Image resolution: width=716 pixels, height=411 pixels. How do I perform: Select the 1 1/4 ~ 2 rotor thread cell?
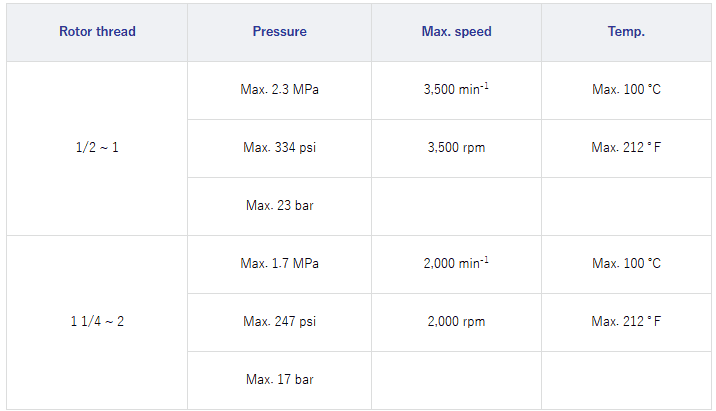[97, 322]
